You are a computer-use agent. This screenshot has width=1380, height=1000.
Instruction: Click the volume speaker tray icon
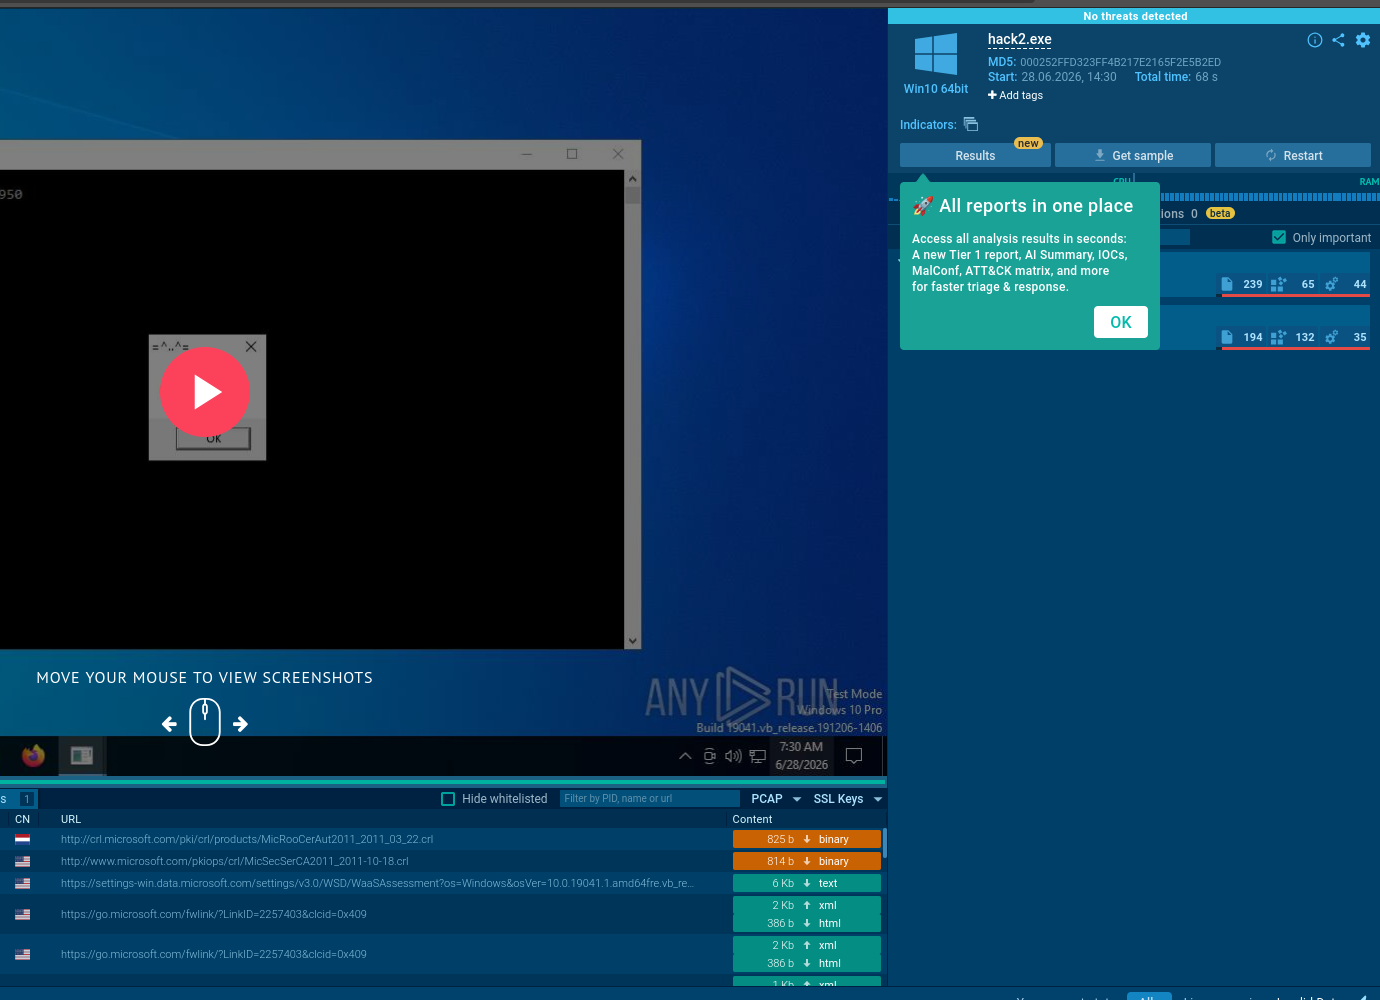733,756
